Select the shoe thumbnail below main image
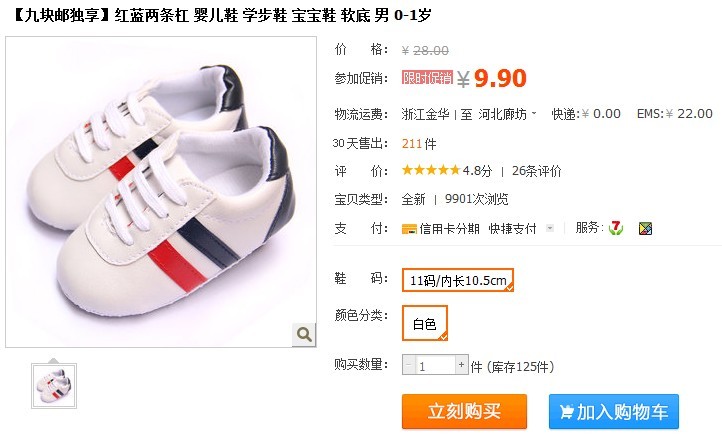The image size is (722, 438). pyautogui.click(x=54, y=386)
